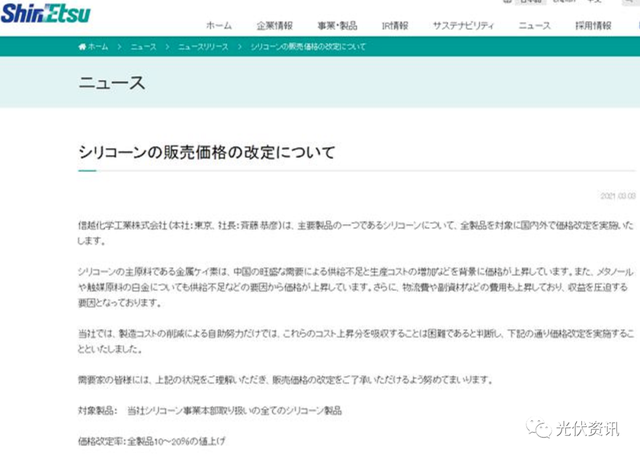Open the ホーム menu item
The width and height of the screenshot is (640, 457).
(219, 26)
